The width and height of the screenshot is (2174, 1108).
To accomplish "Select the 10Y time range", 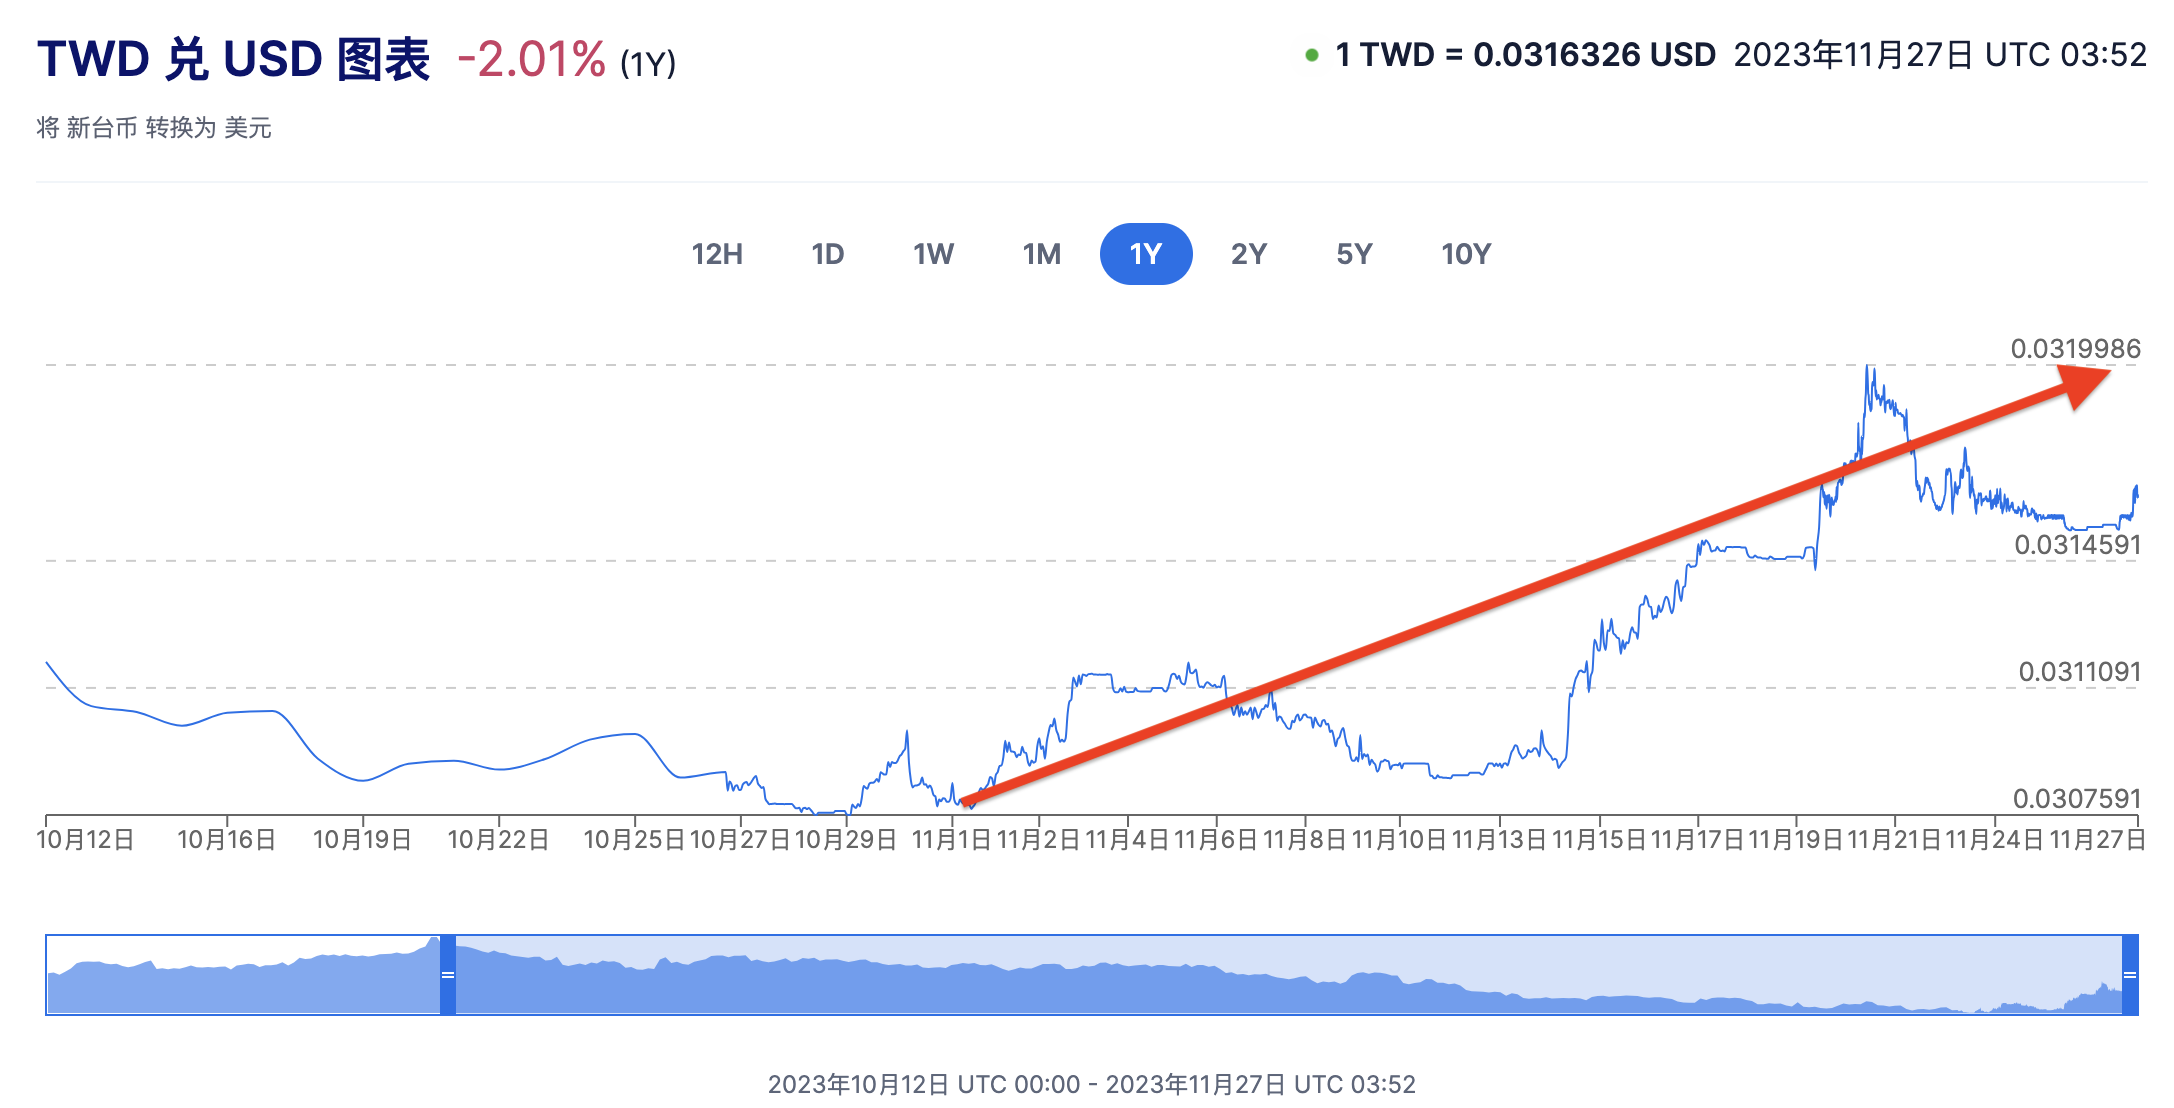I will pyautogui.click(x=1466, y=254).
